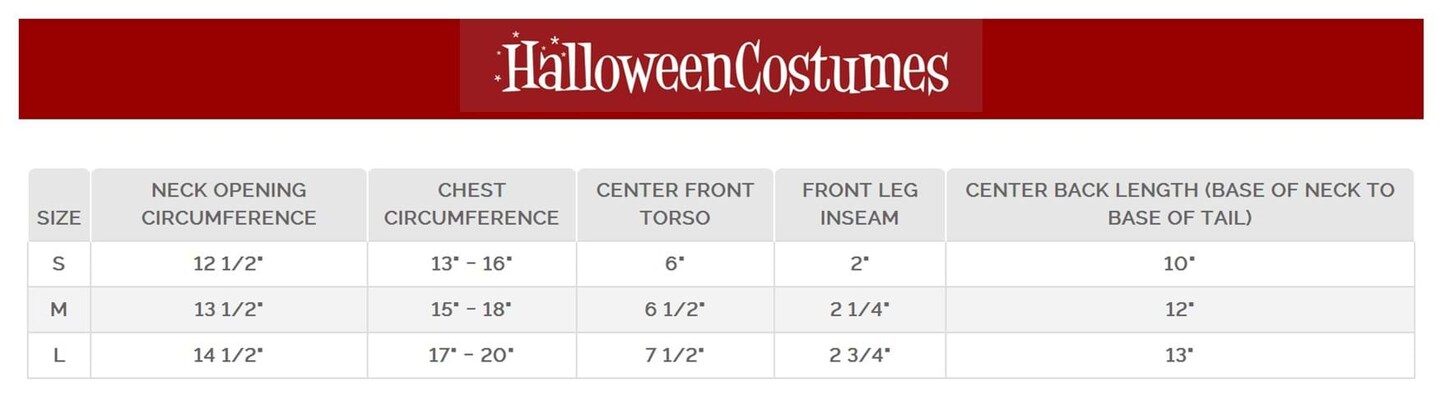
Task: Click the Front Leg Inseam header
Action: pos(860,204)
